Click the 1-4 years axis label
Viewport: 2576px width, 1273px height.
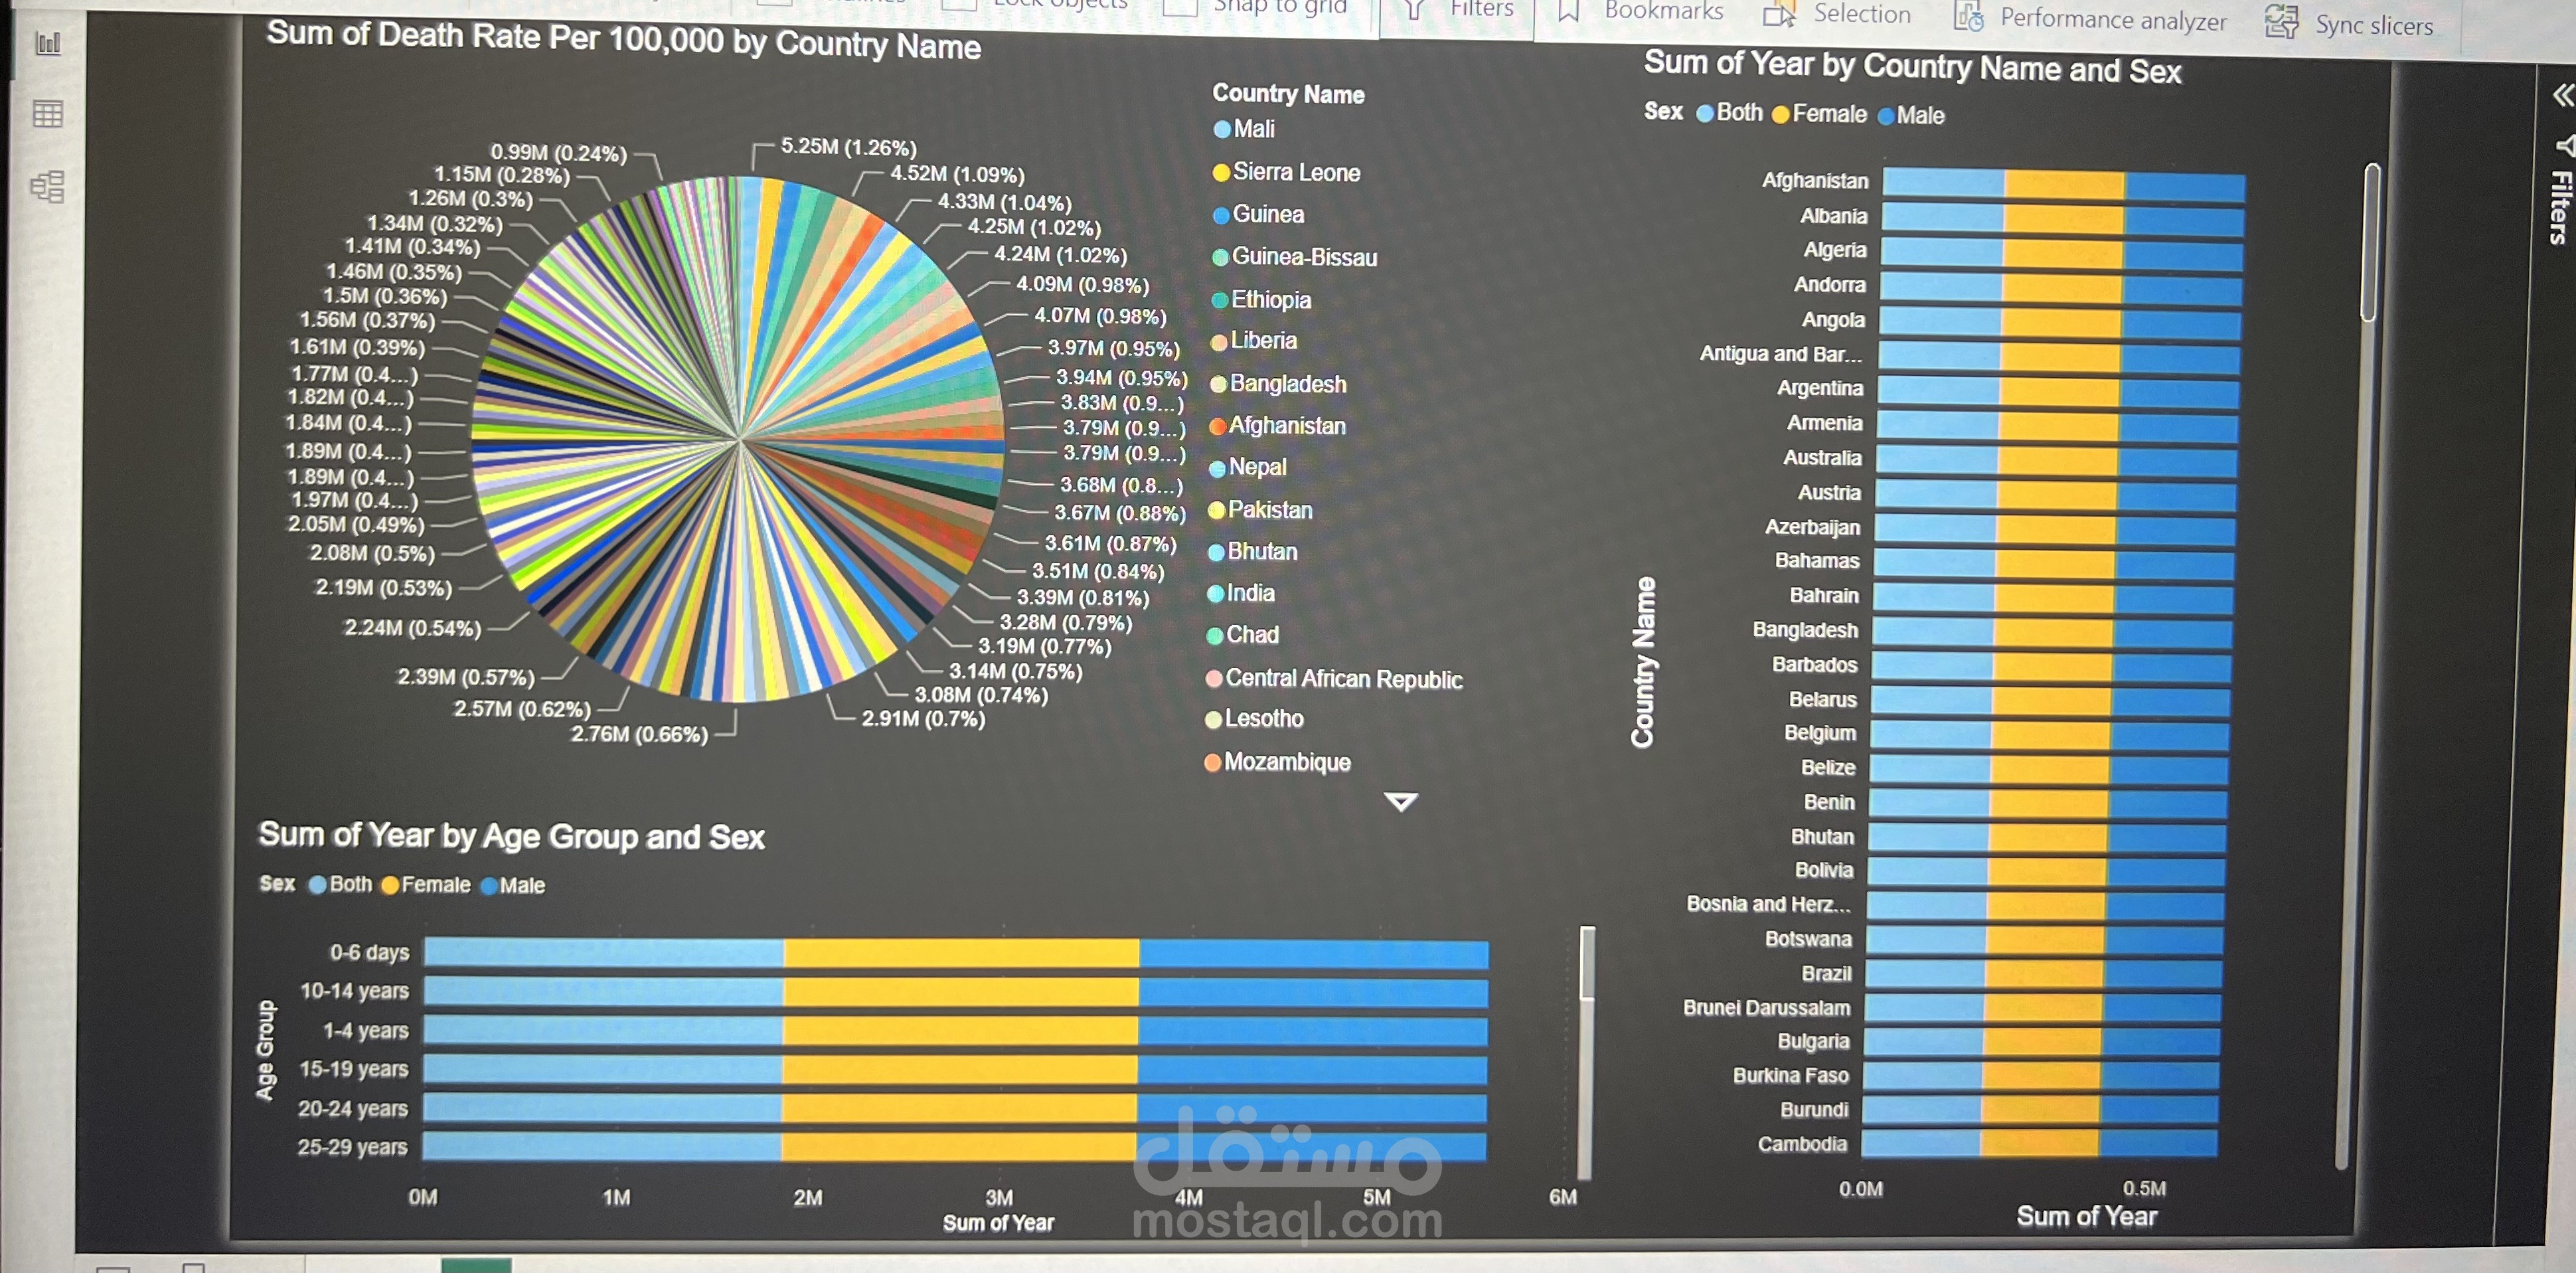tap(365, 1030)
